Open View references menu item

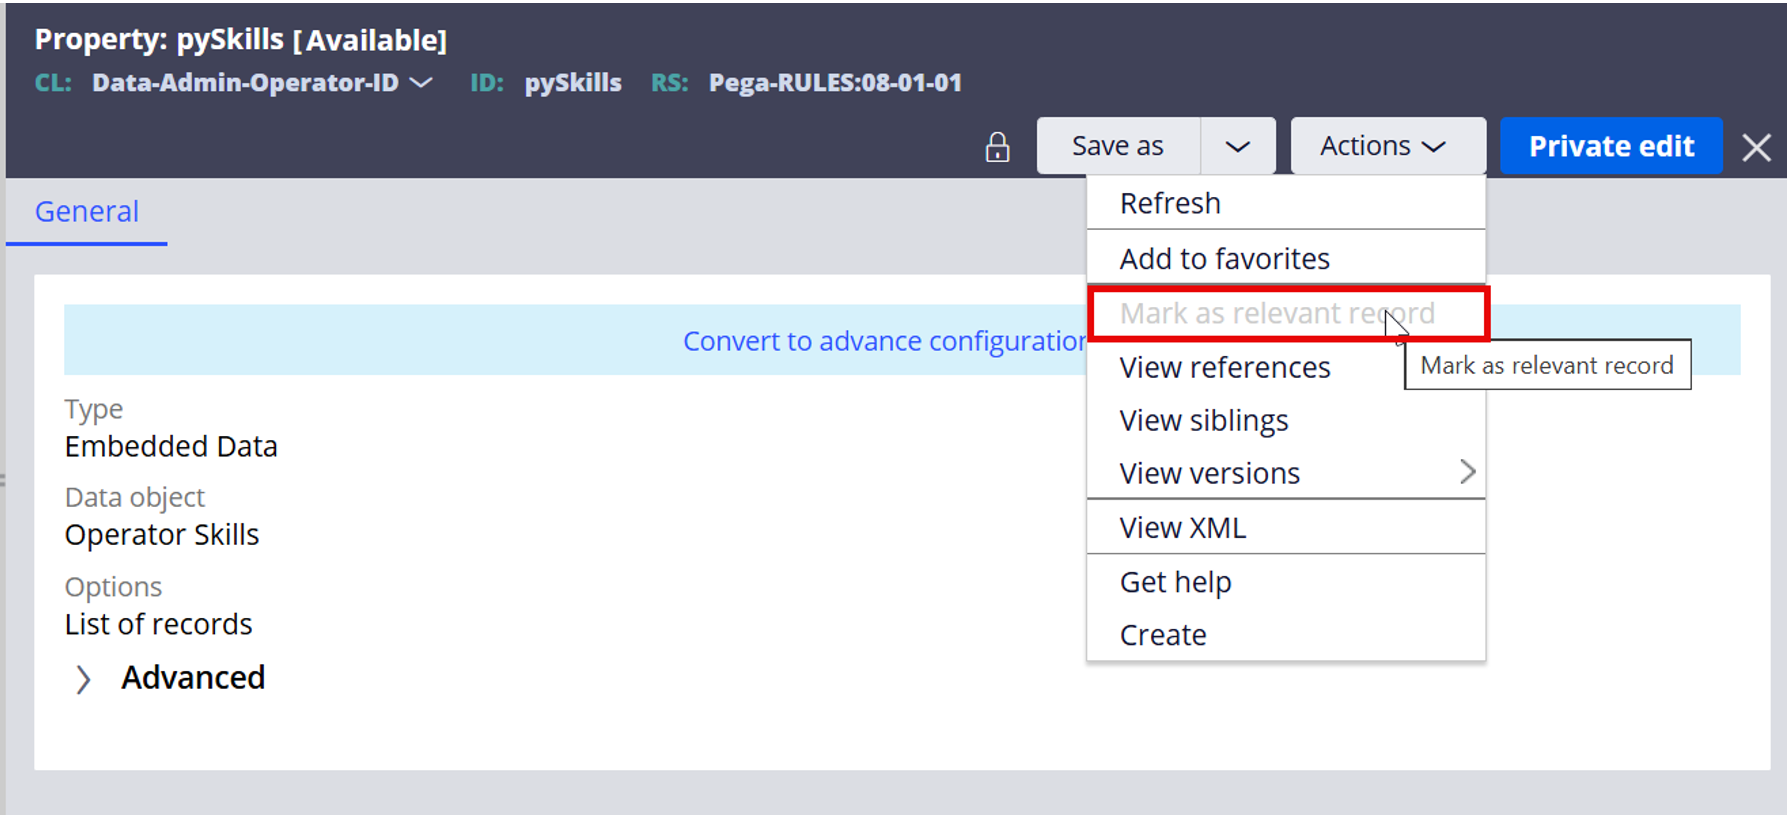click(1224, 368)
